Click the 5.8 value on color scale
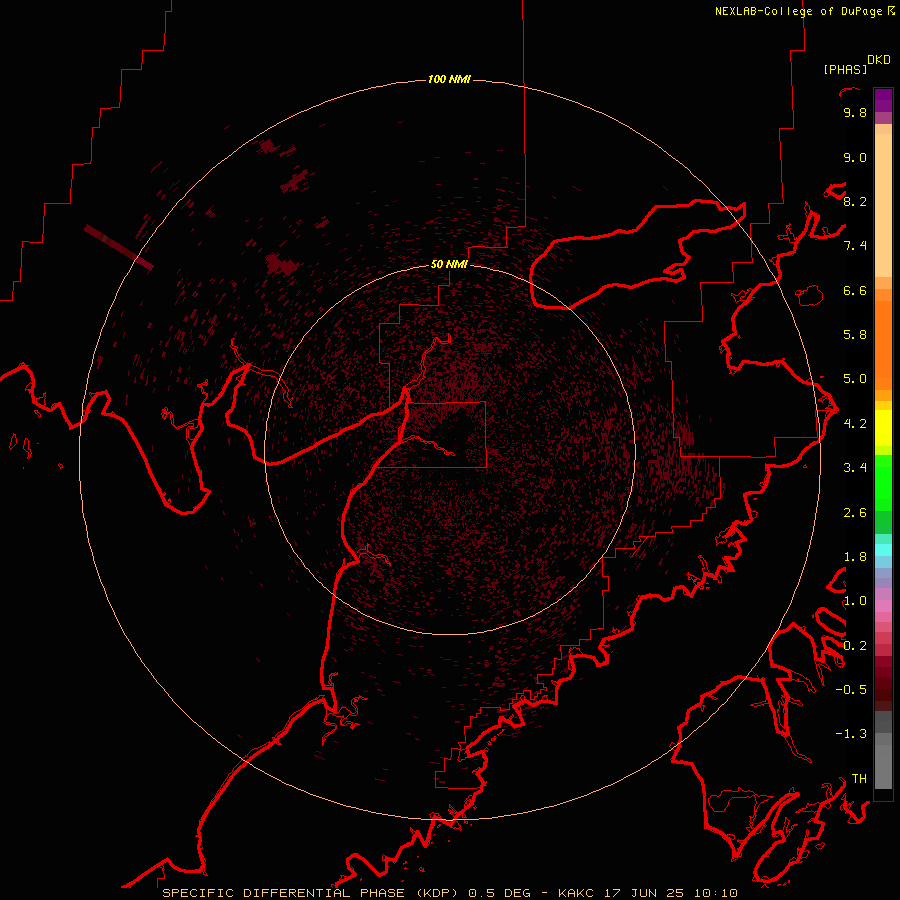This screenshot has height=900, width=900. point(855,335)
